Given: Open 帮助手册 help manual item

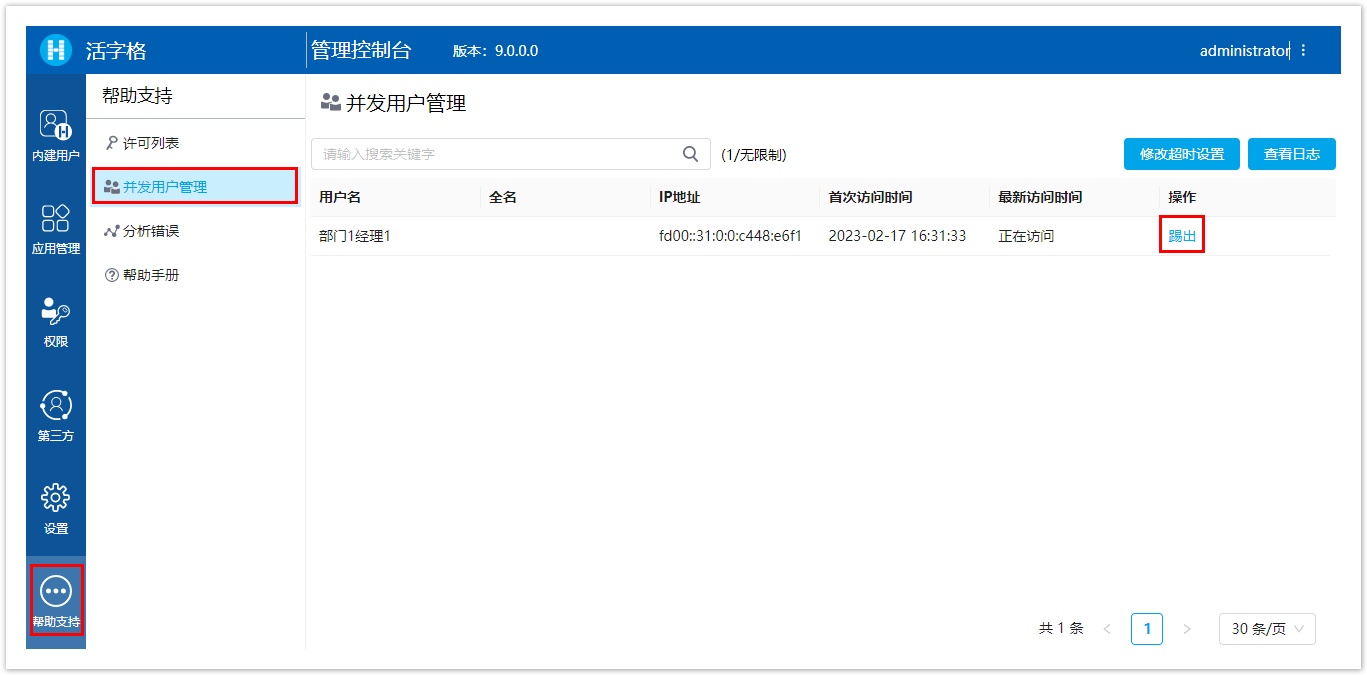Looking at the screenshot, I should coord(150,275).
